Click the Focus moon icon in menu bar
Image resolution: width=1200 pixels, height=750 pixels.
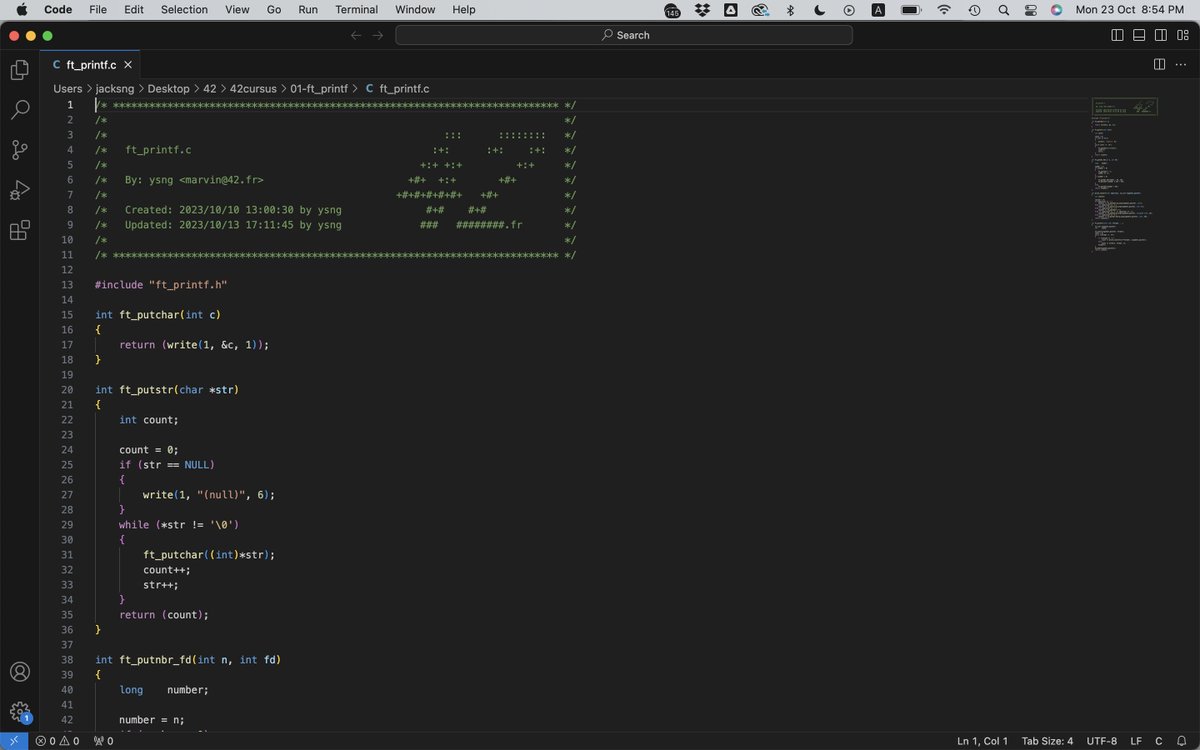(820, 9)
